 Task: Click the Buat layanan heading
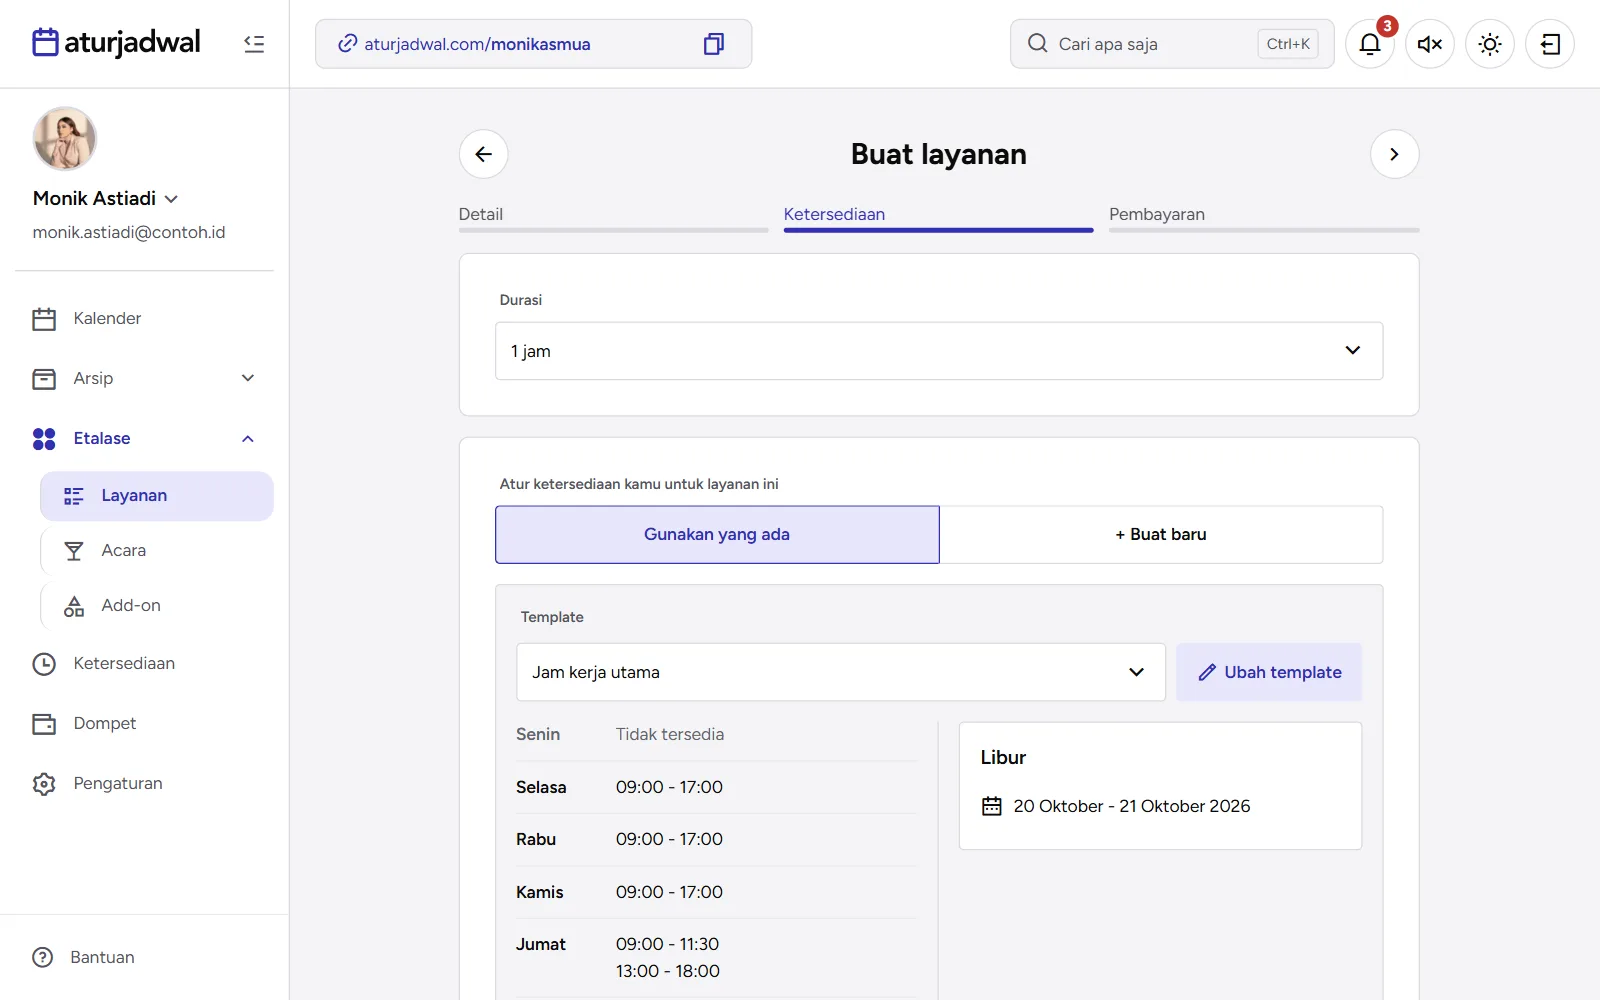[x=938, y=154]
